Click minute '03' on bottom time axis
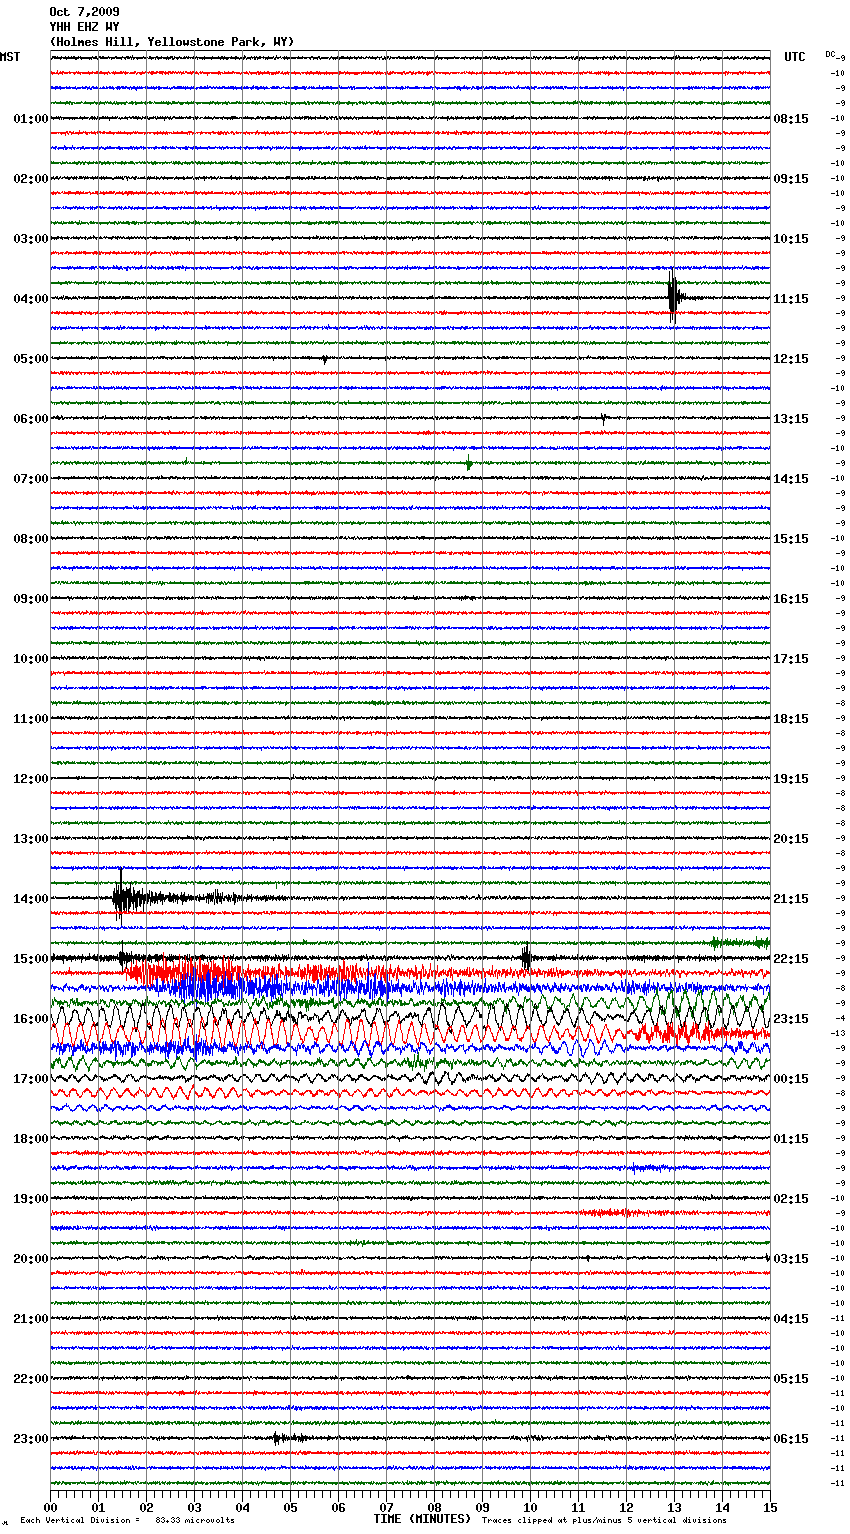Viewport: 850px width, 1534px height. [194, 1506]
